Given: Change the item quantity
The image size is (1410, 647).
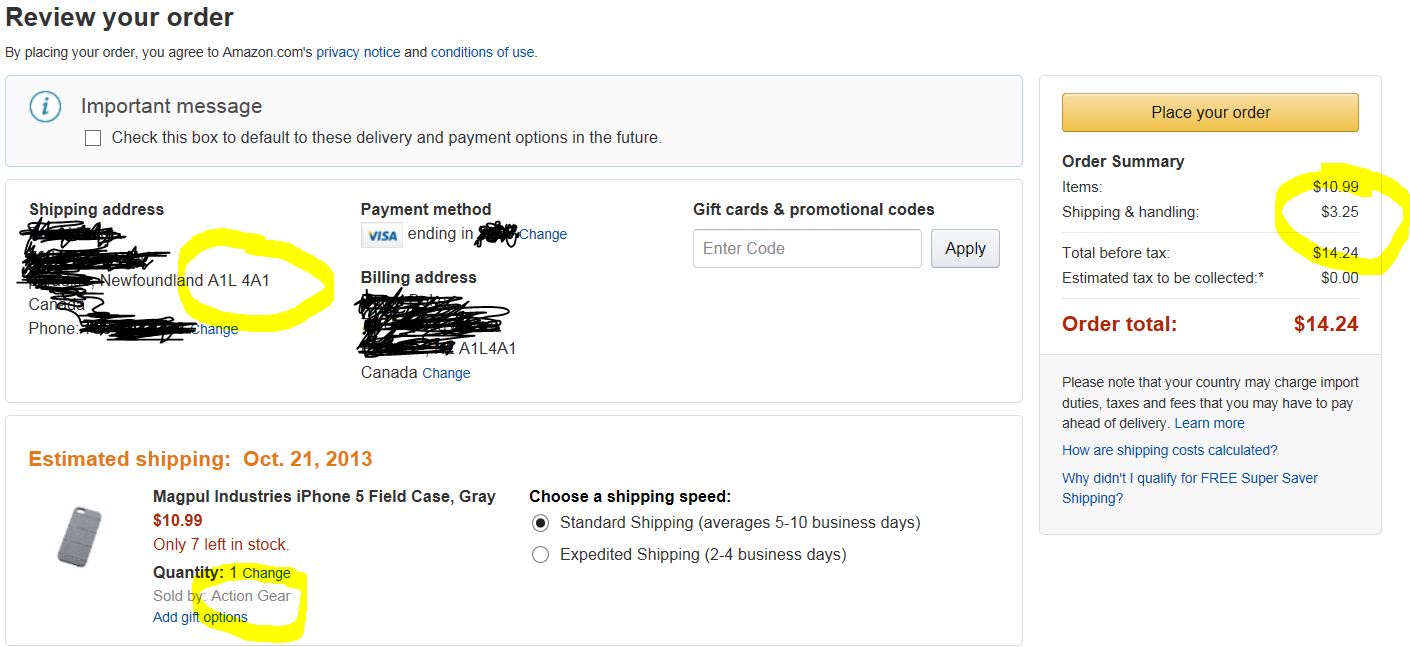Looking at the screenshot, I should [266, 574].
